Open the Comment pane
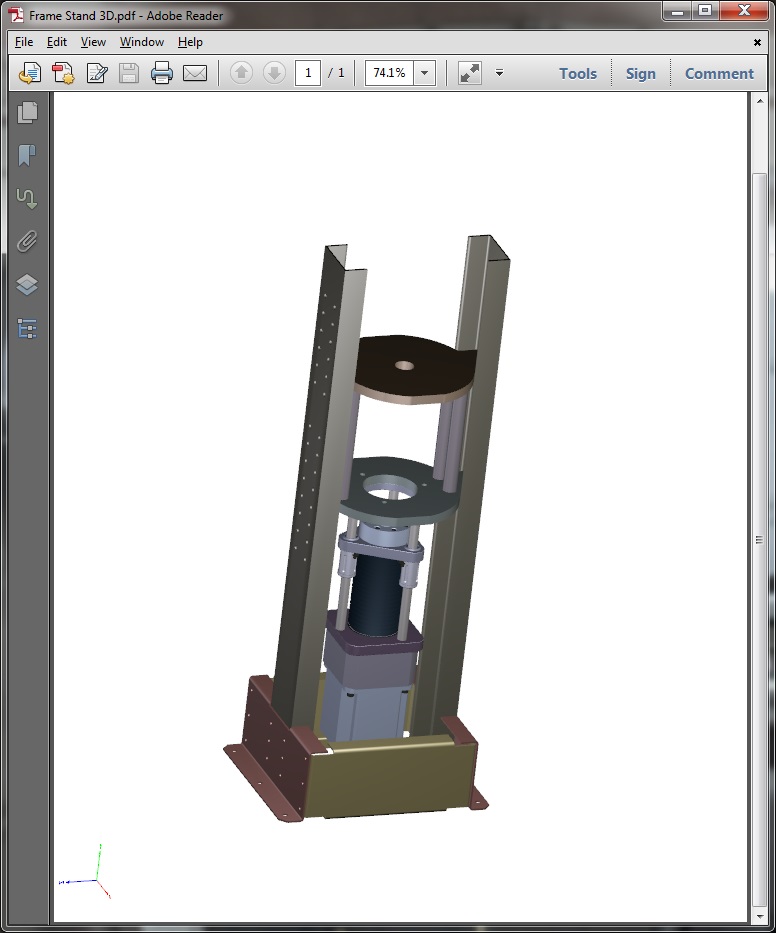The height and width of the screenshot is (933, 776). click(718, 73)
